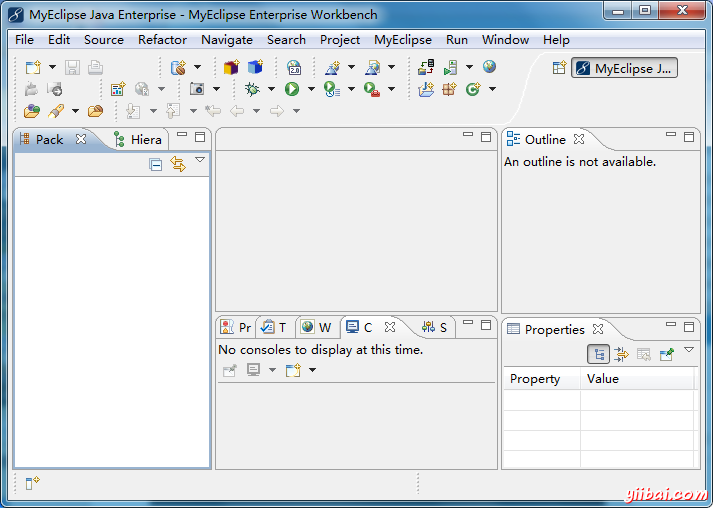Open the Package Explorer view menu triangle
The width and height of the screenshot is (713, 508).
(200, 160)
